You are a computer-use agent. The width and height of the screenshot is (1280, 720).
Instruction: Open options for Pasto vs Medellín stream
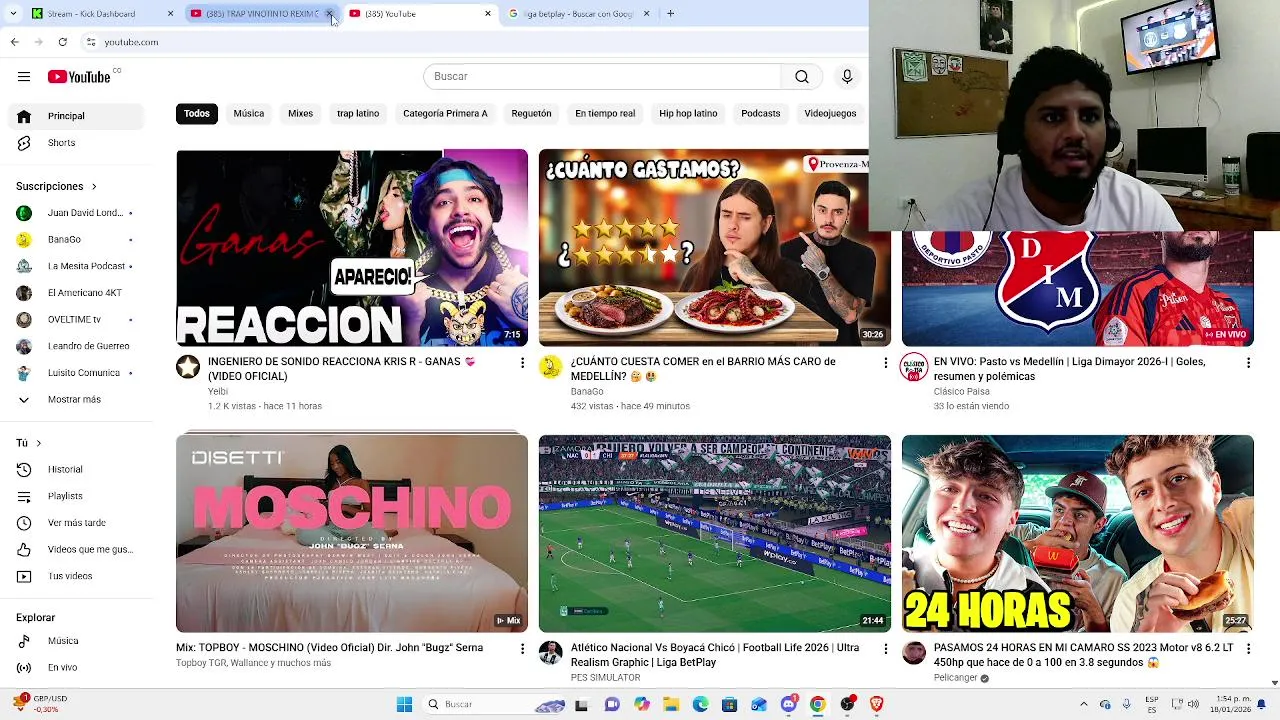(x=1248, y=363)
